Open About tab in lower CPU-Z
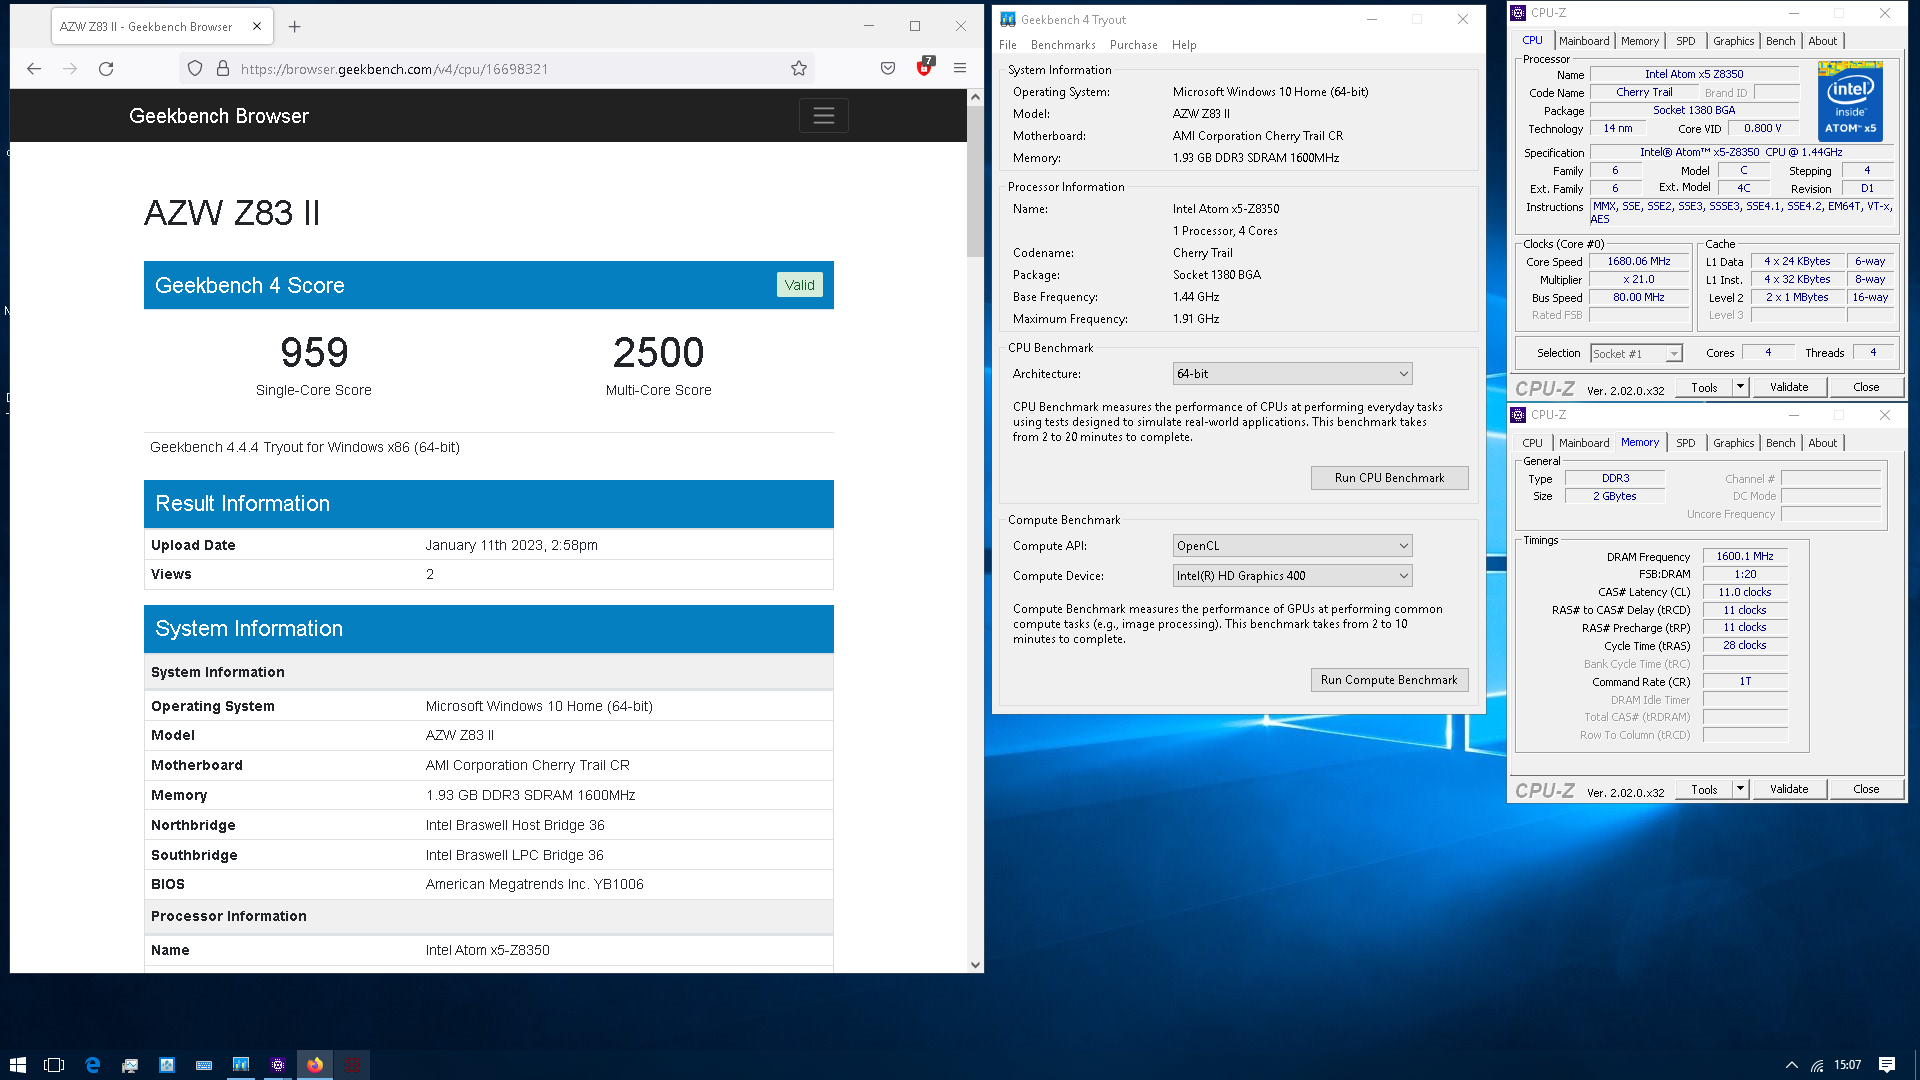Screen dimensions: 1920x1080 (x=1822, y=443)
